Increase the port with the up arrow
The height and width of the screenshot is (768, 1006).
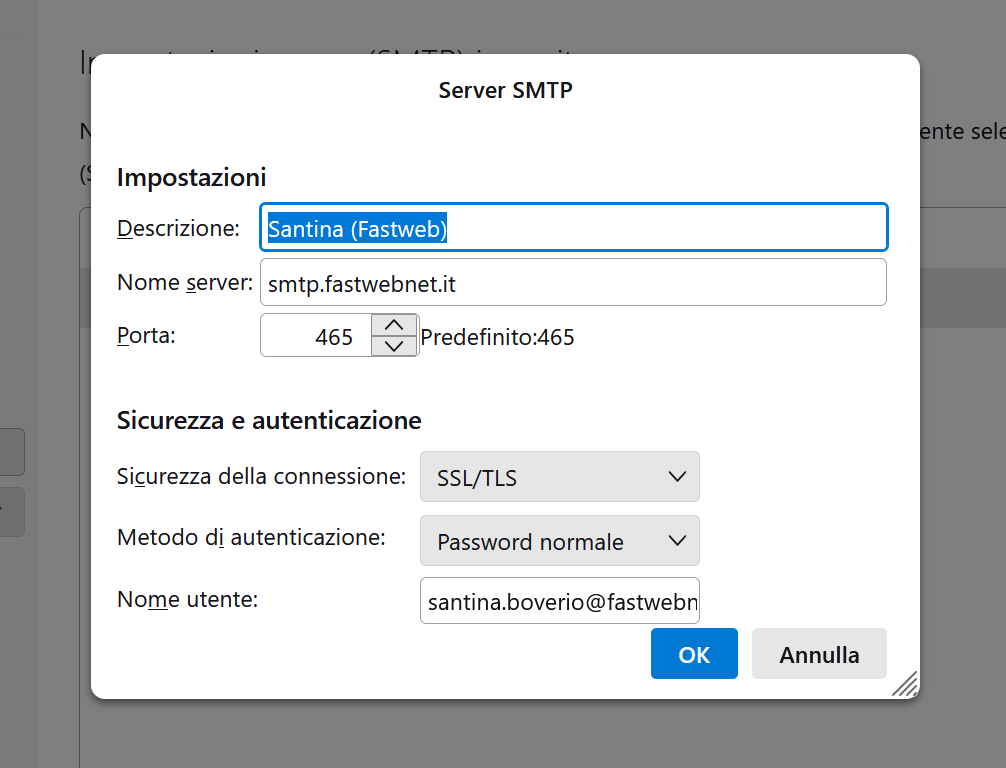click(394, 325)
